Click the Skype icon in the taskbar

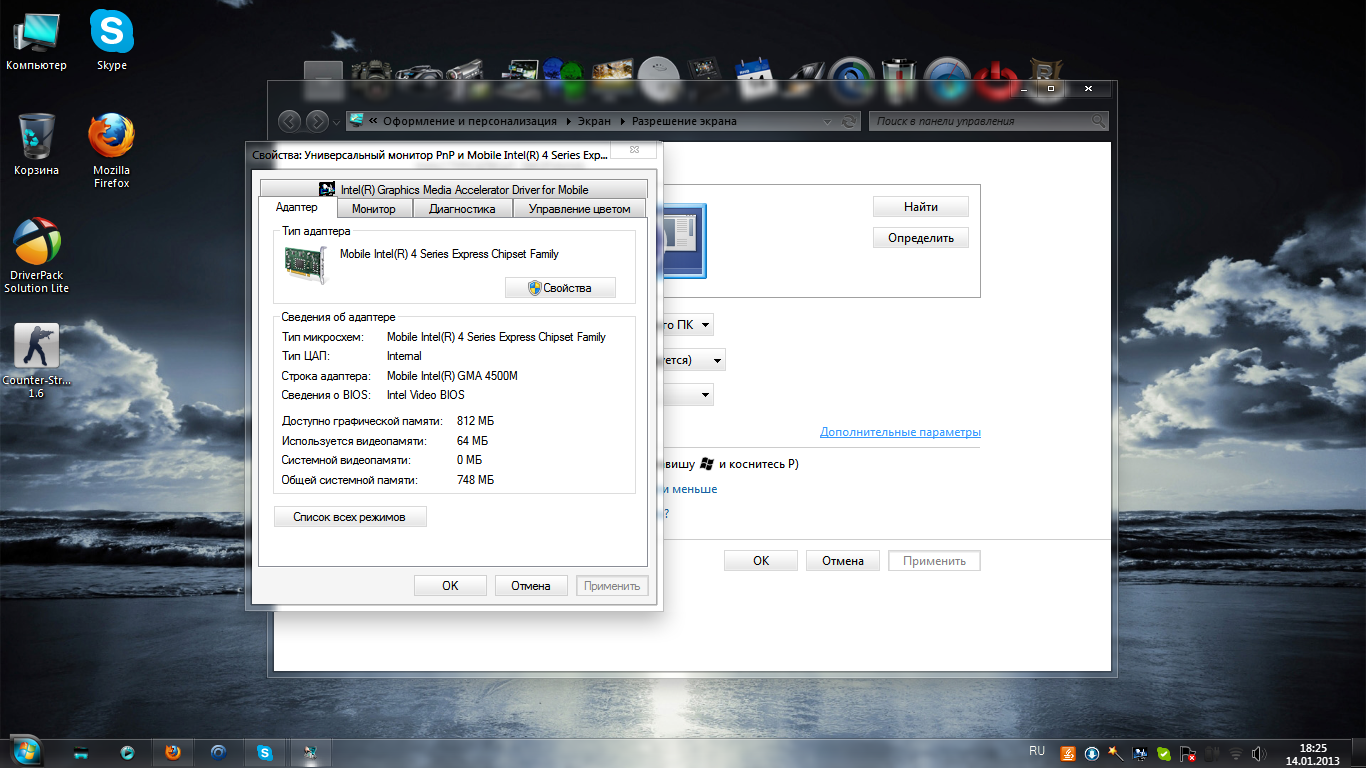click(x=265, y=753)
